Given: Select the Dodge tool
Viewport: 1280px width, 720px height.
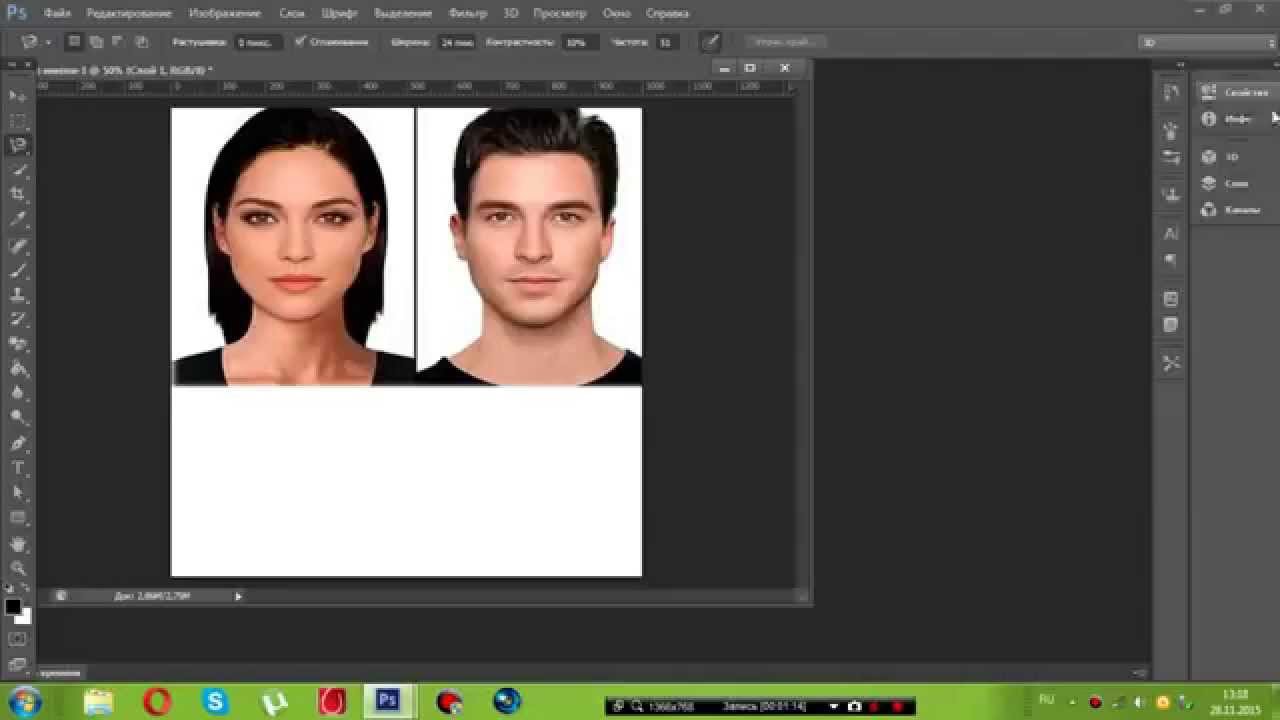Looking at the screenshot, I should tap(18, 418).
